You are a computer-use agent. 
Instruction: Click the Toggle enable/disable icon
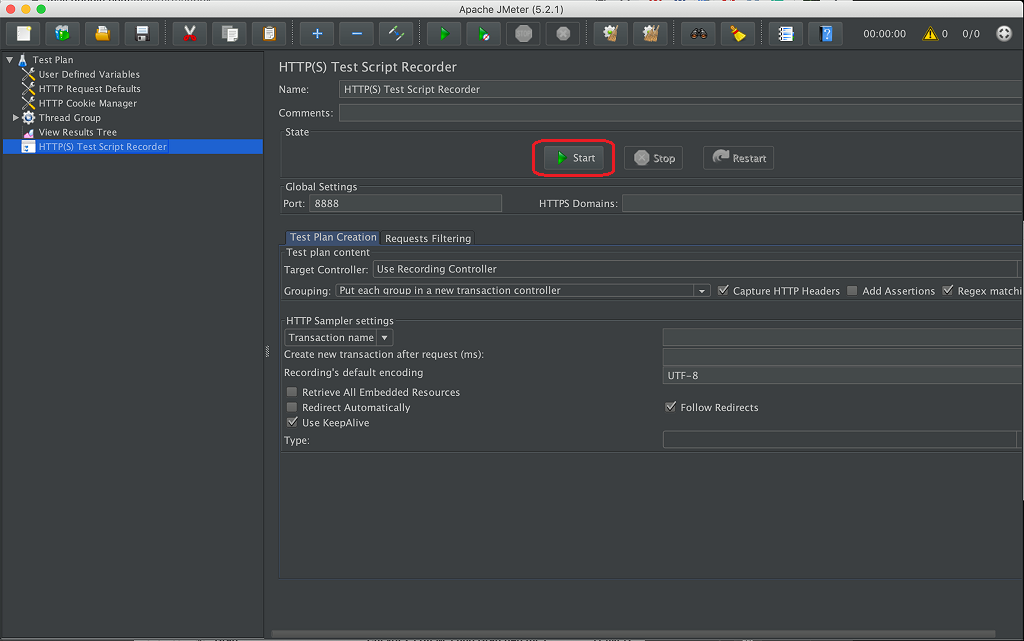click(x=396, y=34)
